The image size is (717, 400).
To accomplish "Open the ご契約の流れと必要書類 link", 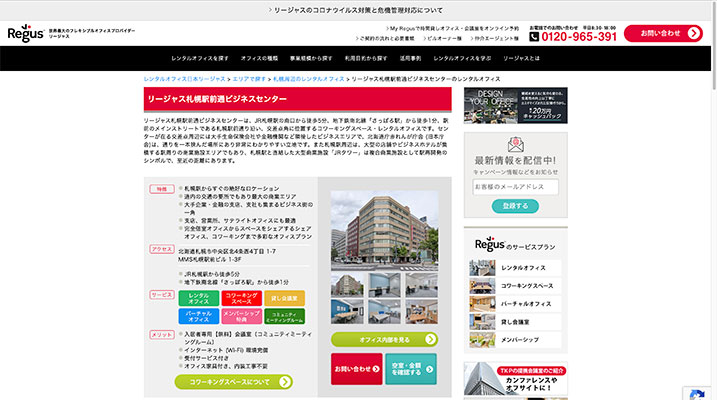I will coord(385,38).
